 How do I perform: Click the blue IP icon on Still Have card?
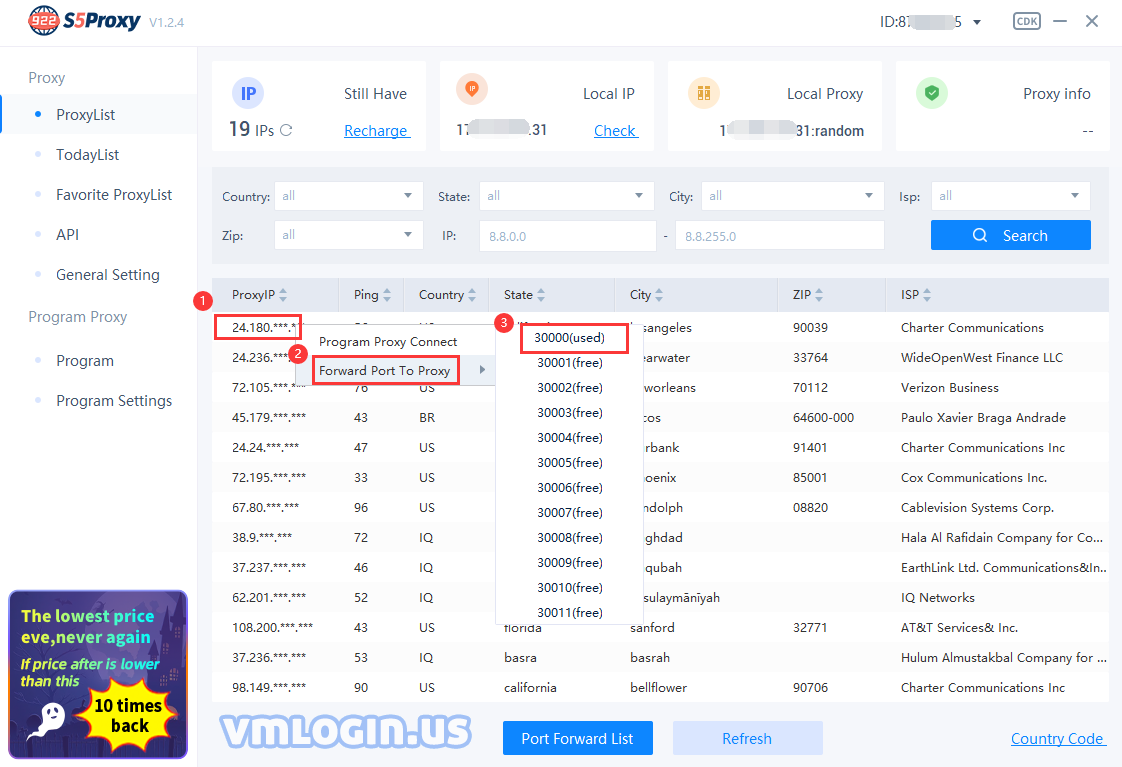click(247, 93)
